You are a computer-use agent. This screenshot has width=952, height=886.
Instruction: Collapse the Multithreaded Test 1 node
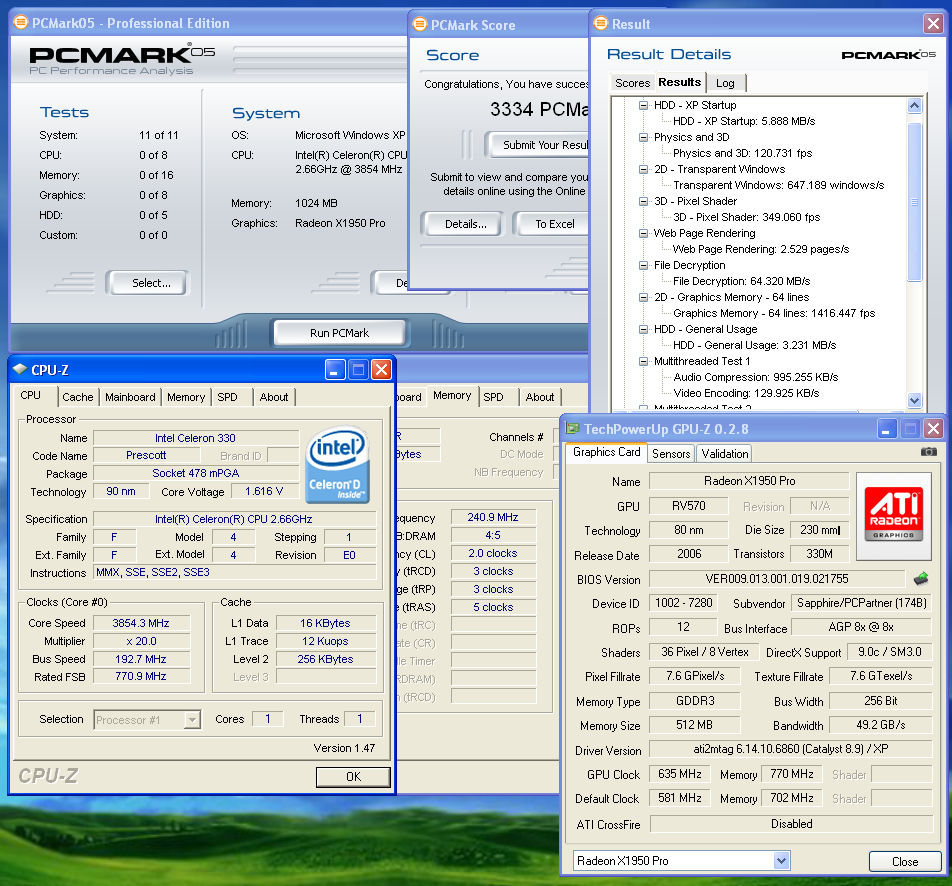(x=643, y=361)
